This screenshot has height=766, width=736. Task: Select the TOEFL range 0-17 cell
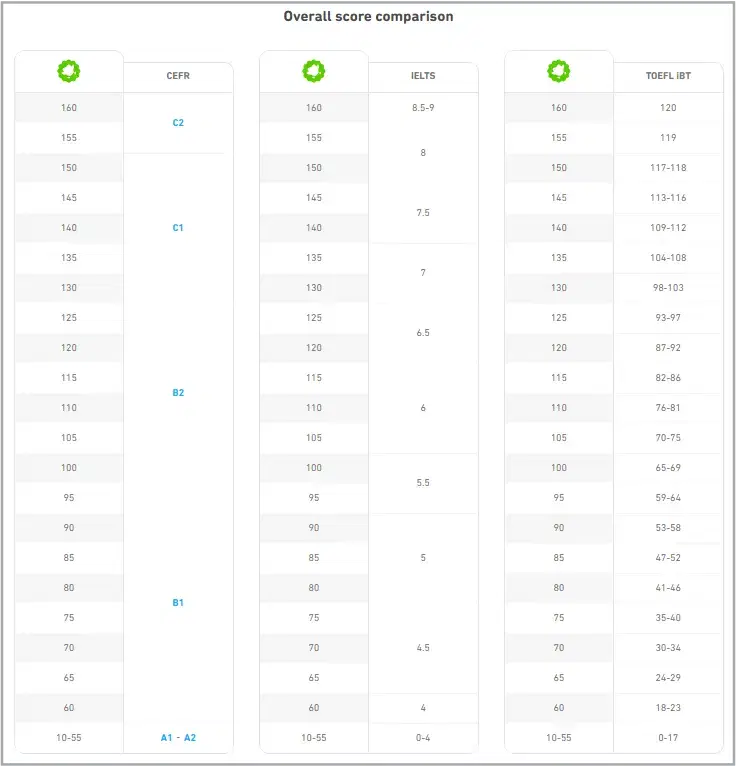668,738
